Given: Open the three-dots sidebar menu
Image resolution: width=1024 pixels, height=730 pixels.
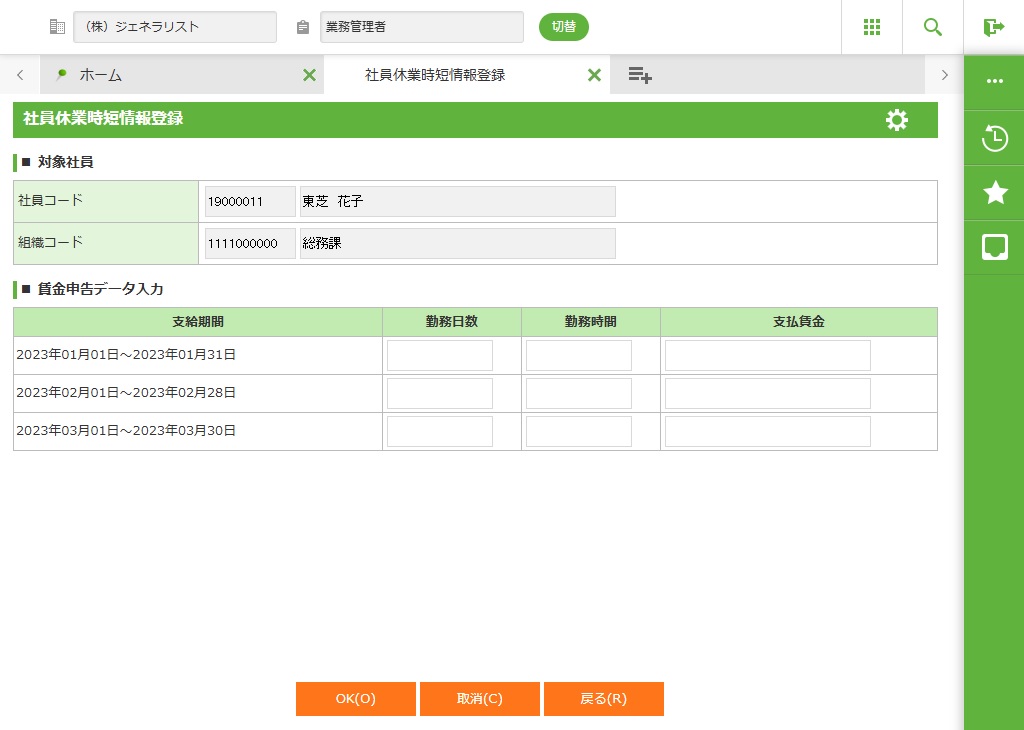Looking at the screenshot, I should pyautogui.click(x=994, y=82).
